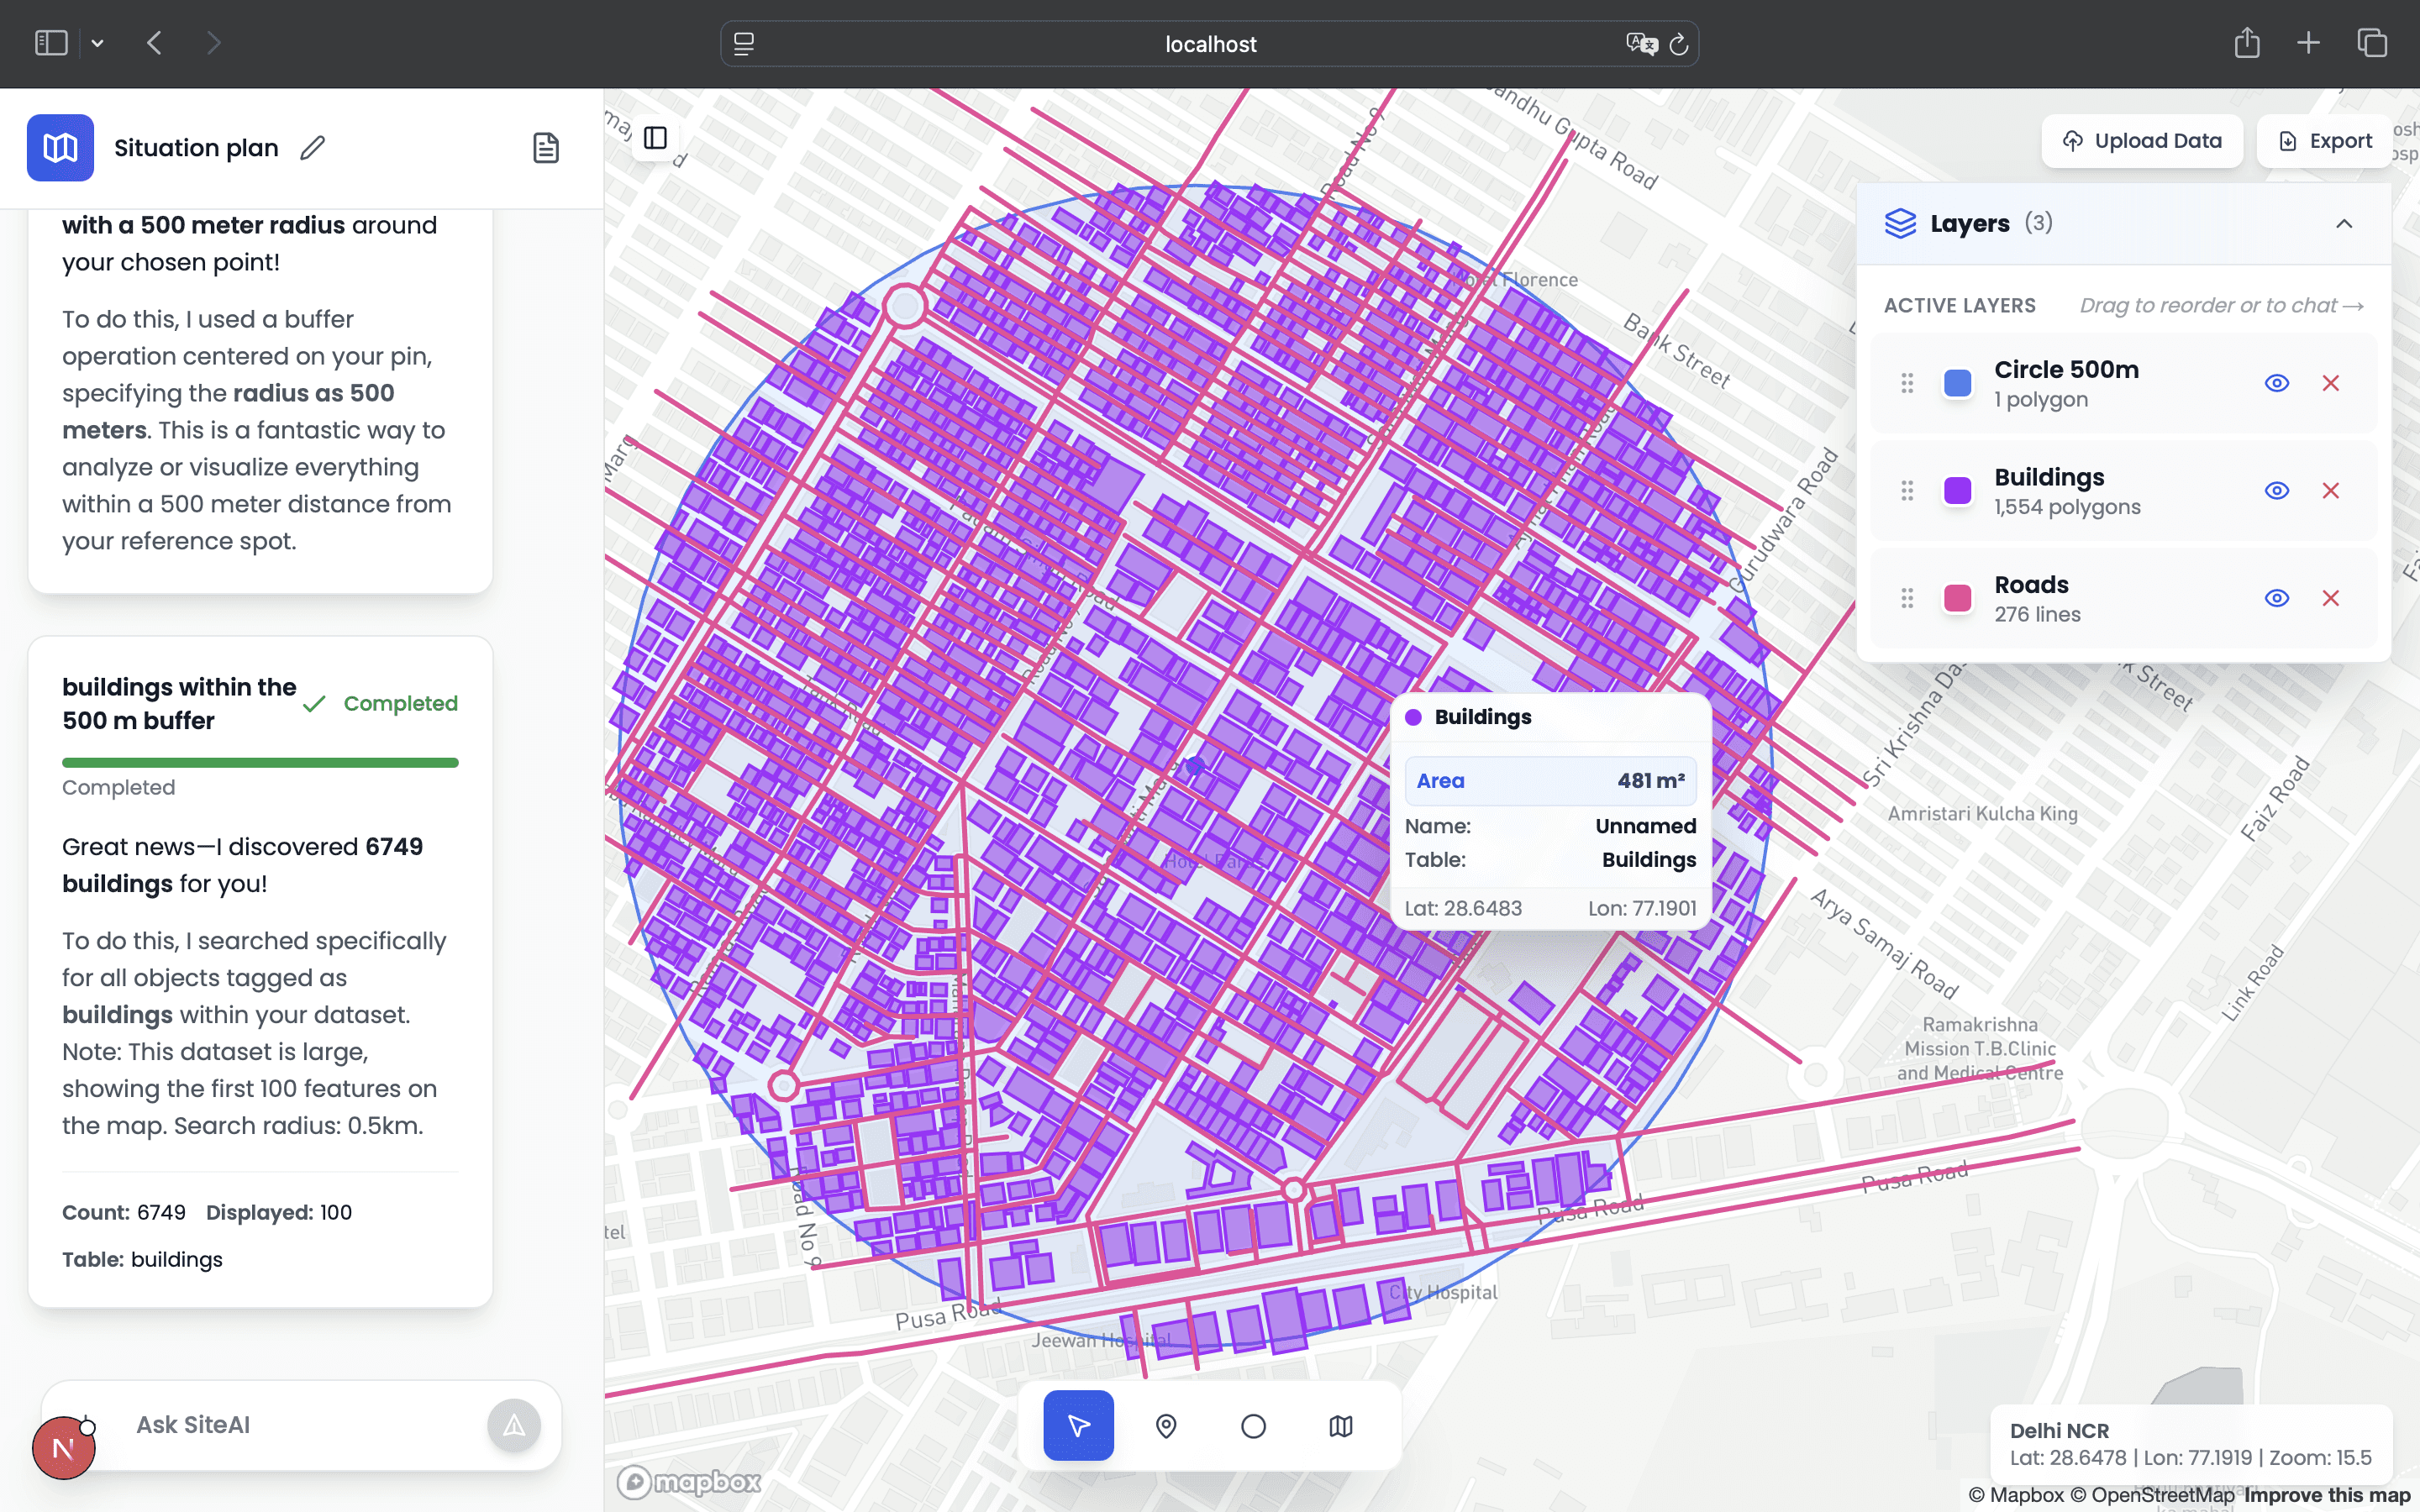This screenshot has width=2420, height=1512.
Task: Click the 276 lines count text
Action: coord(2037,614)
